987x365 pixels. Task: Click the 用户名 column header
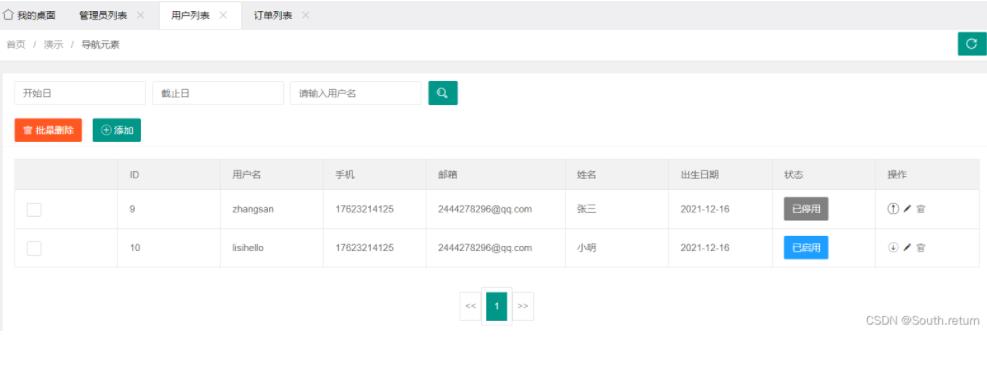pyautogui.click(x=247, y=175)
